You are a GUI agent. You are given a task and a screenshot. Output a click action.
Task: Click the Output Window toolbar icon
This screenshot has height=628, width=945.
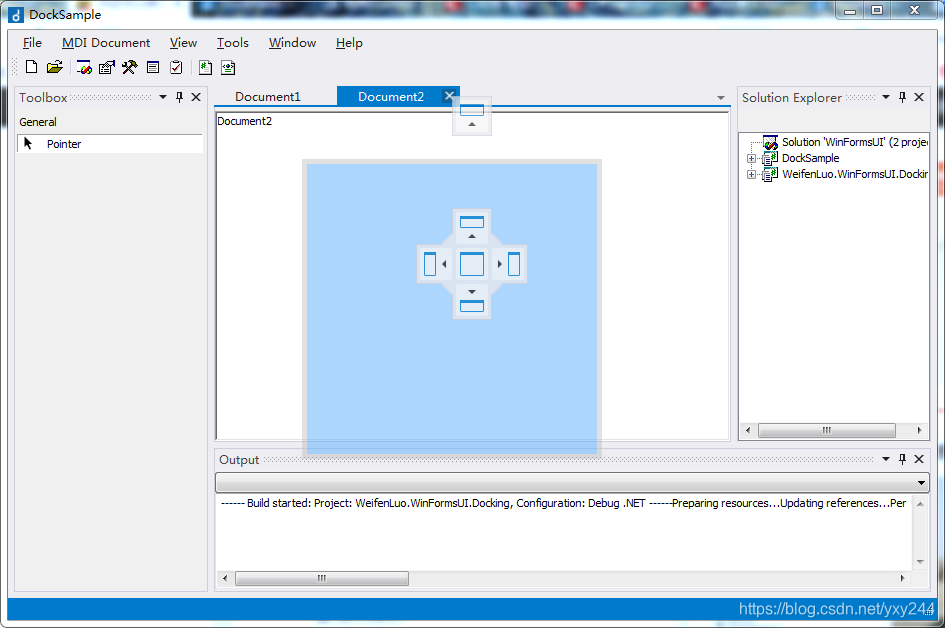click(x=153, y=68)
